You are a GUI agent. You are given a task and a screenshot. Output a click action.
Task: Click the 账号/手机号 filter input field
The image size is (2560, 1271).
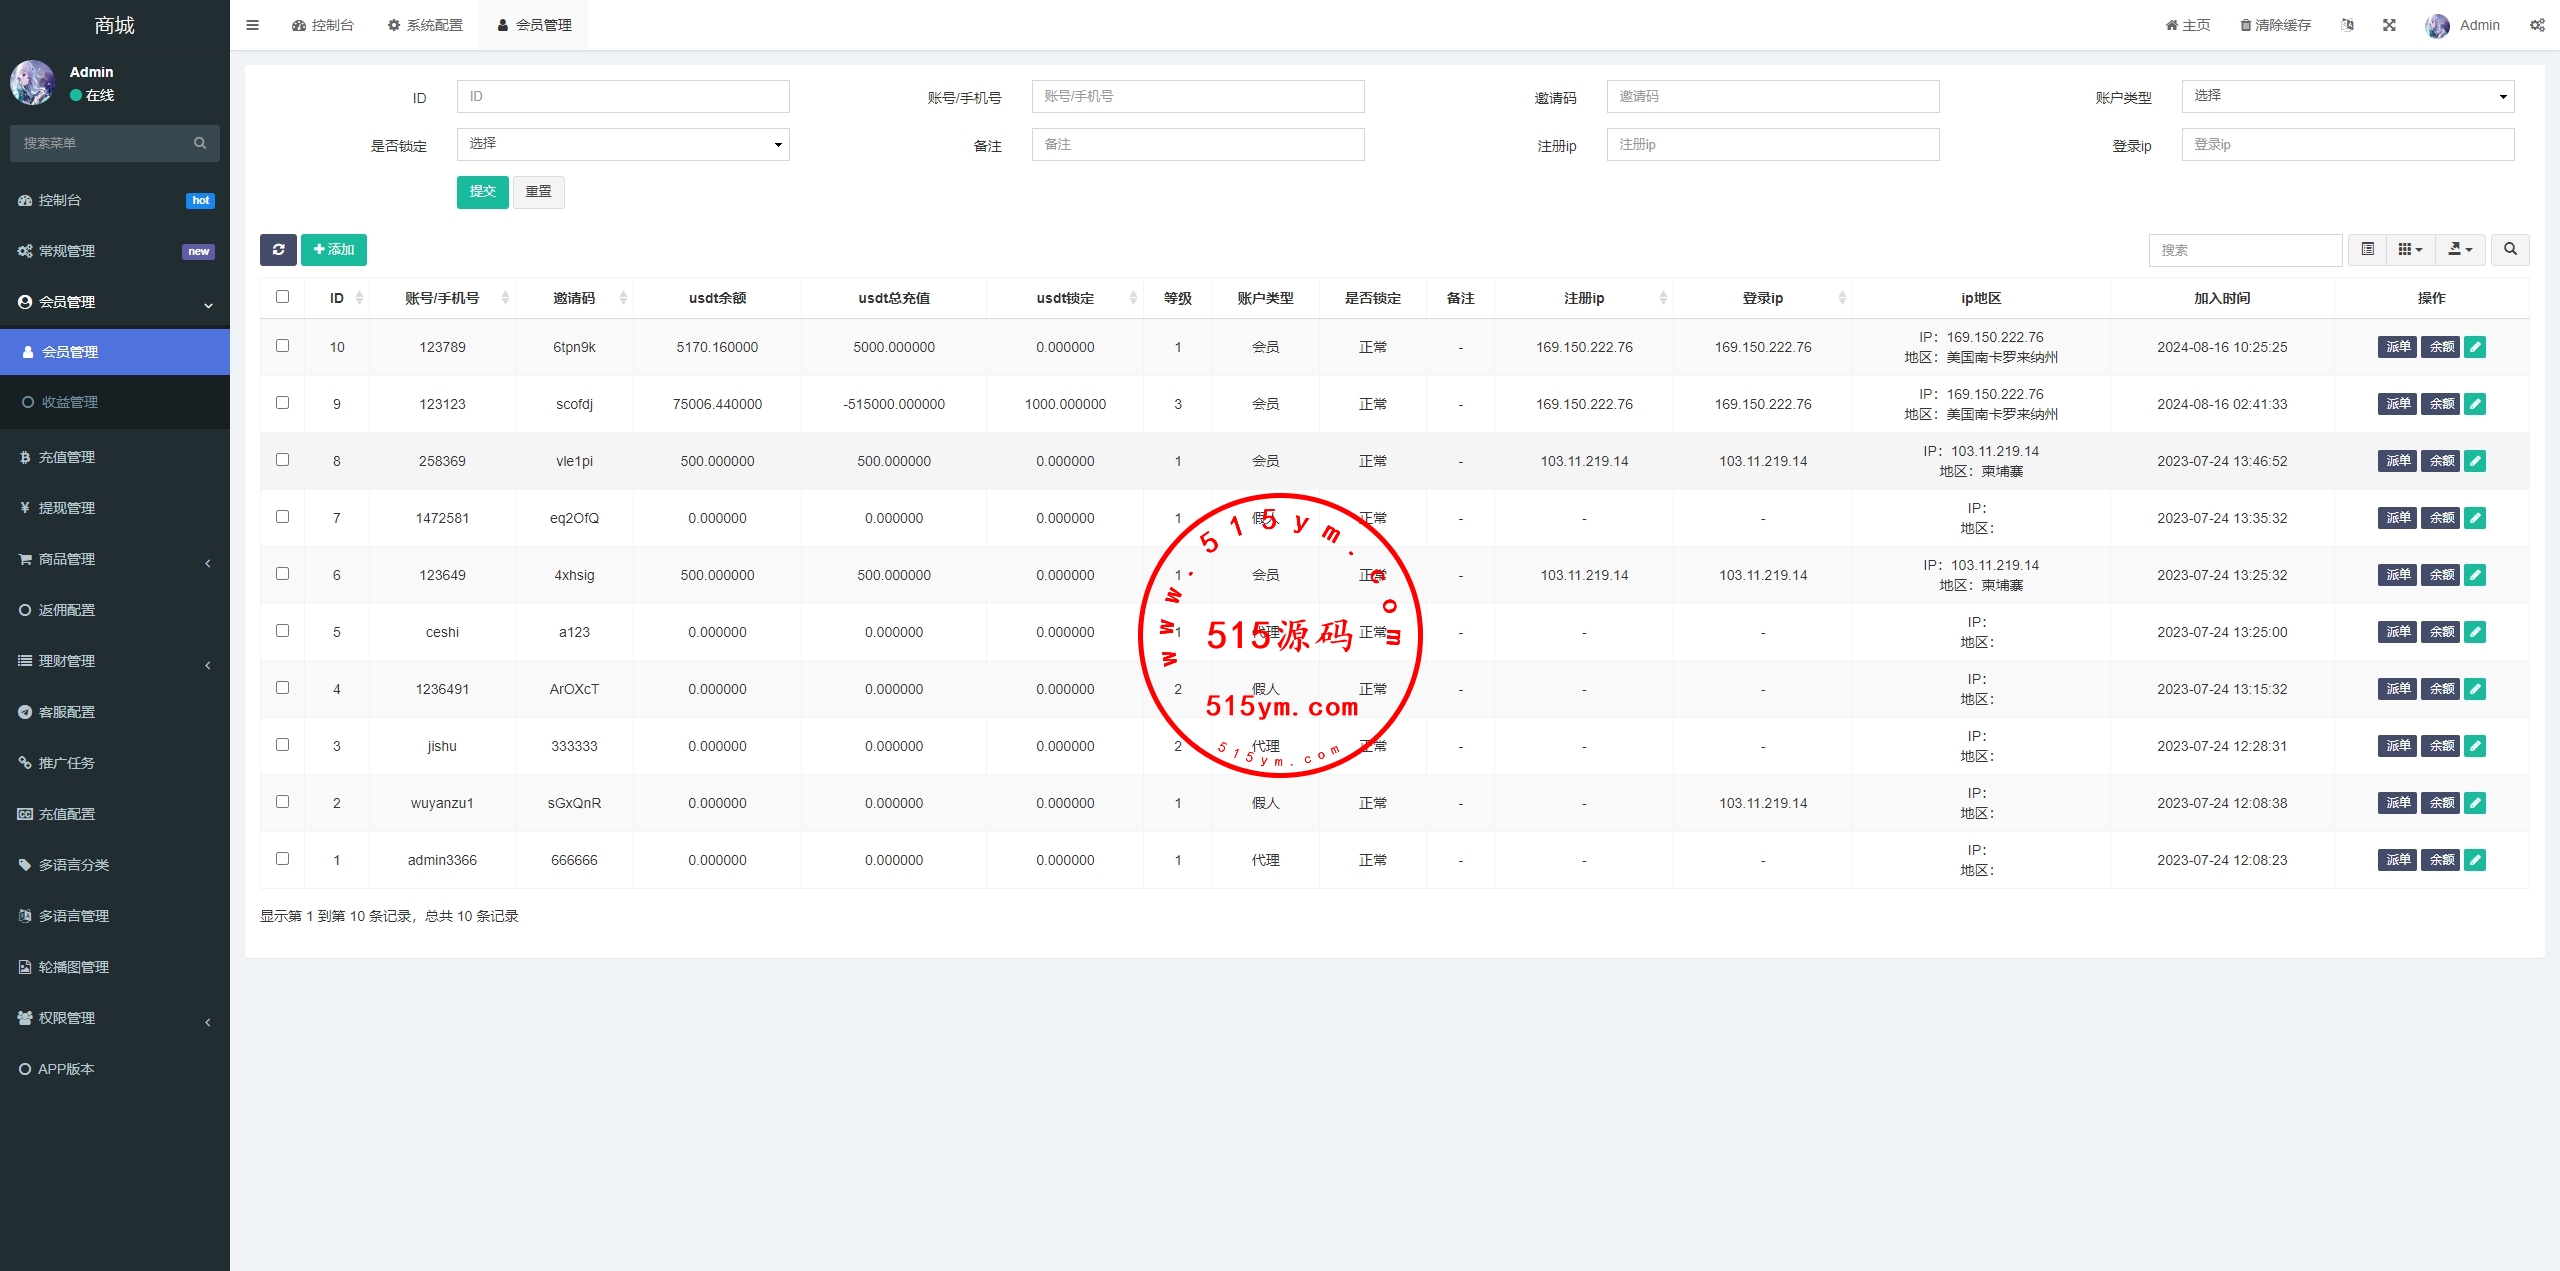point(1197,96)
